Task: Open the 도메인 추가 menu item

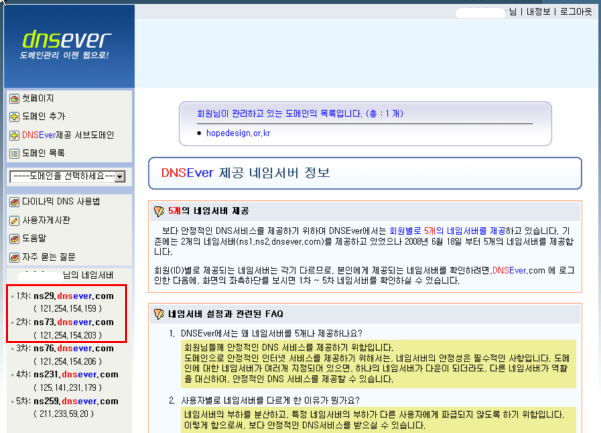Action: (43, 116)
